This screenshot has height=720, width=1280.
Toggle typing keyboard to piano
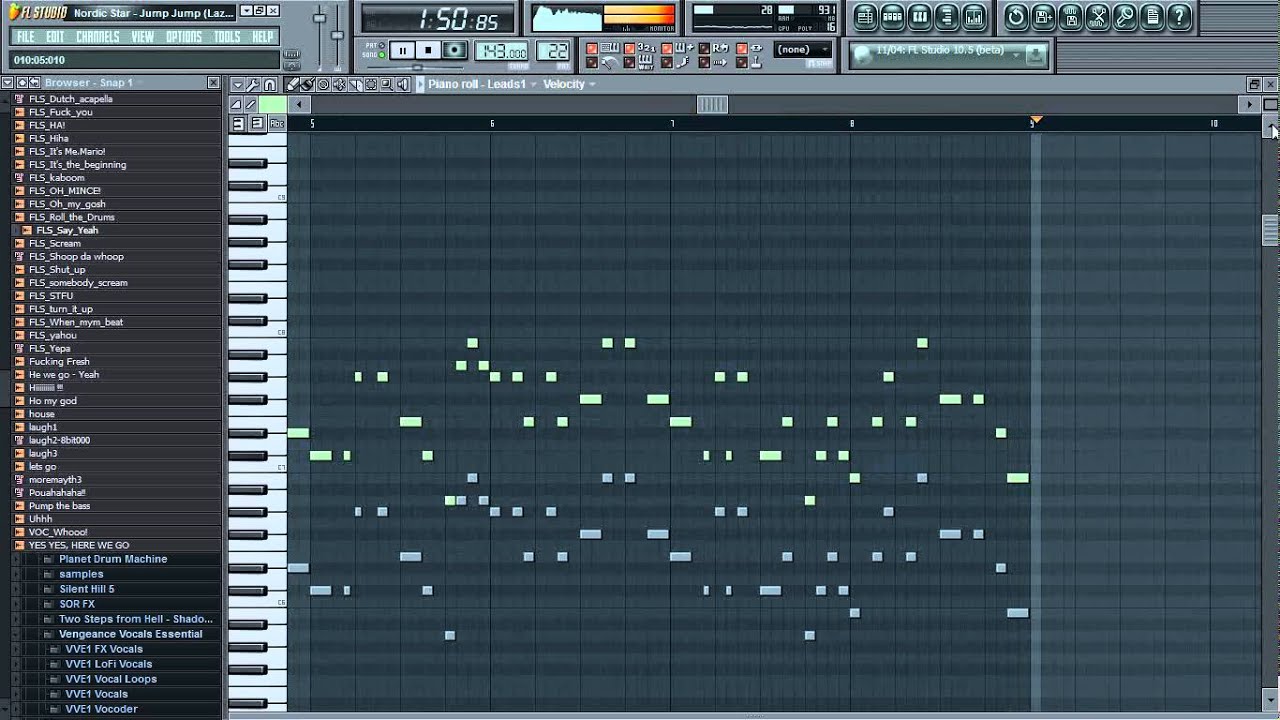(592, 48)
